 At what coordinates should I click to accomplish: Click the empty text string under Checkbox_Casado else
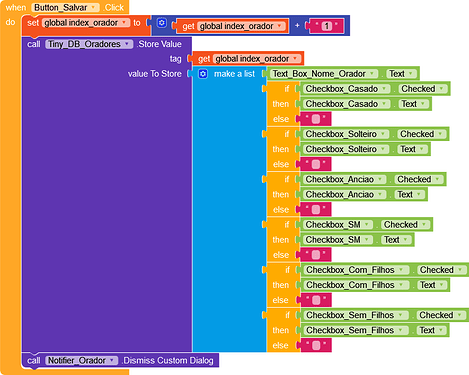coord(315,119)
